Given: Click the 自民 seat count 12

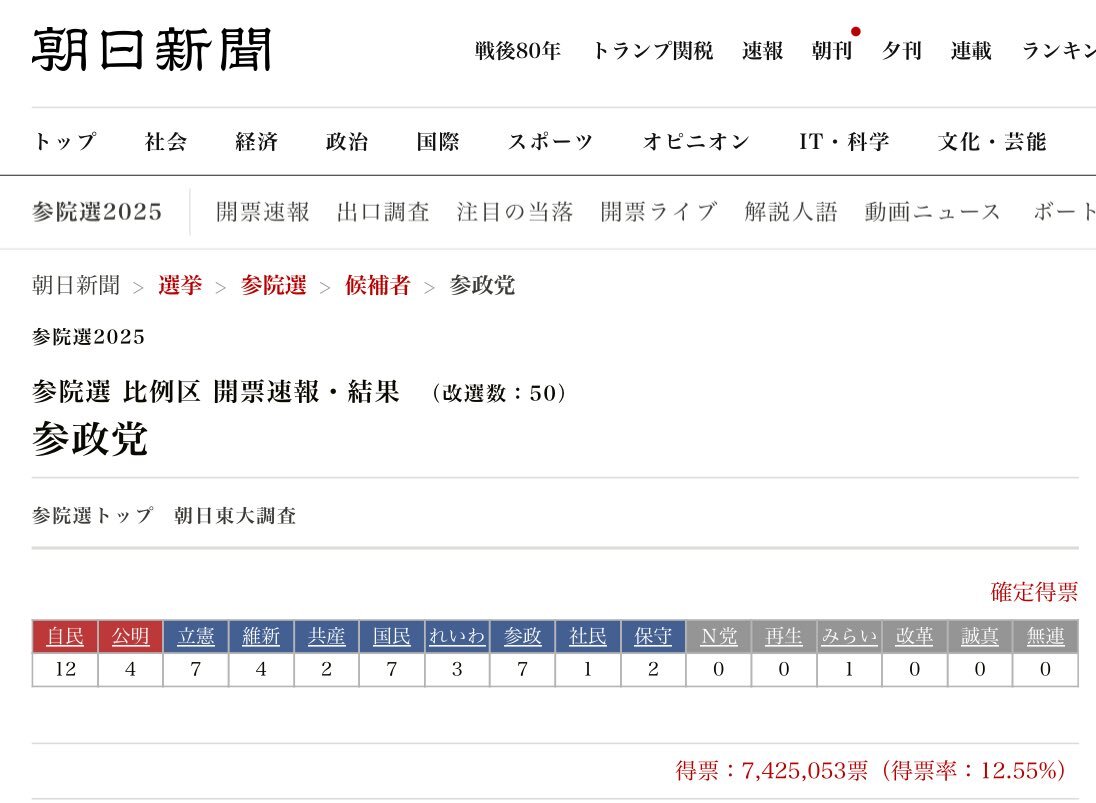Looking at the screenshot, I should (x=65, y=670).
